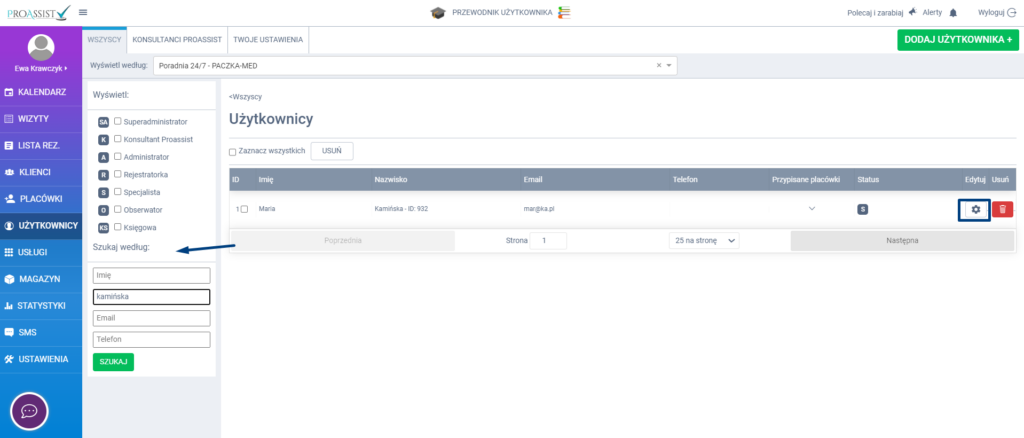Click the Wyloguj logout icon

[1012, 12]
